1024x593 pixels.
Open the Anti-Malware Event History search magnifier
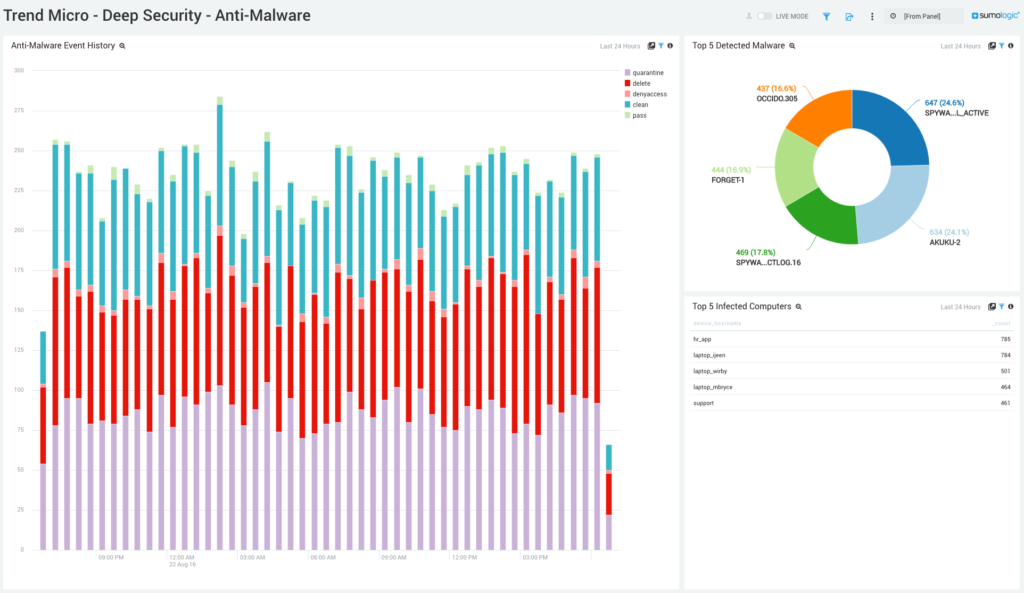point(122,46)
